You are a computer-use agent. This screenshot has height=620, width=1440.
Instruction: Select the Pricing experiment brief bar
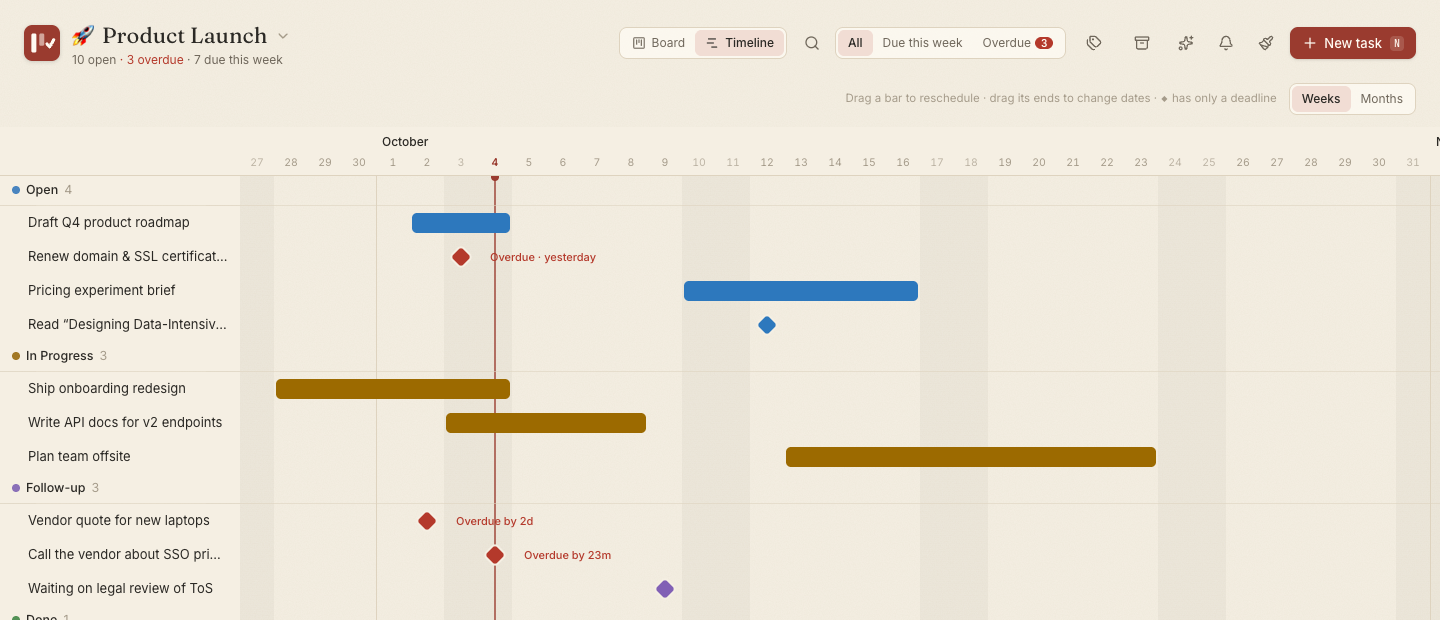[801, 291]
